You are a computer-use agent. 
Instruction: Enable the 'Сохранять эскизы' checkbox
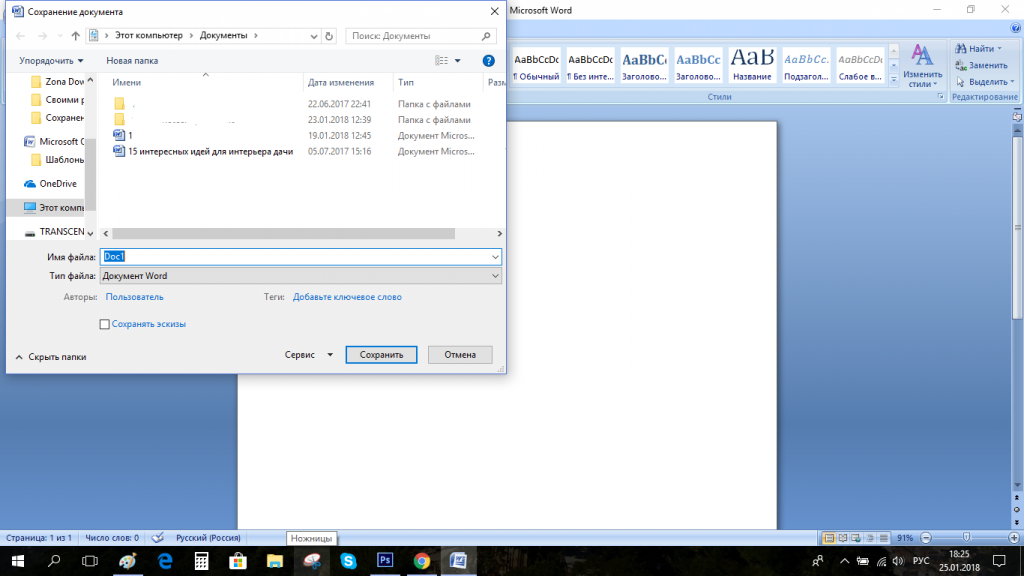(105, 324)
